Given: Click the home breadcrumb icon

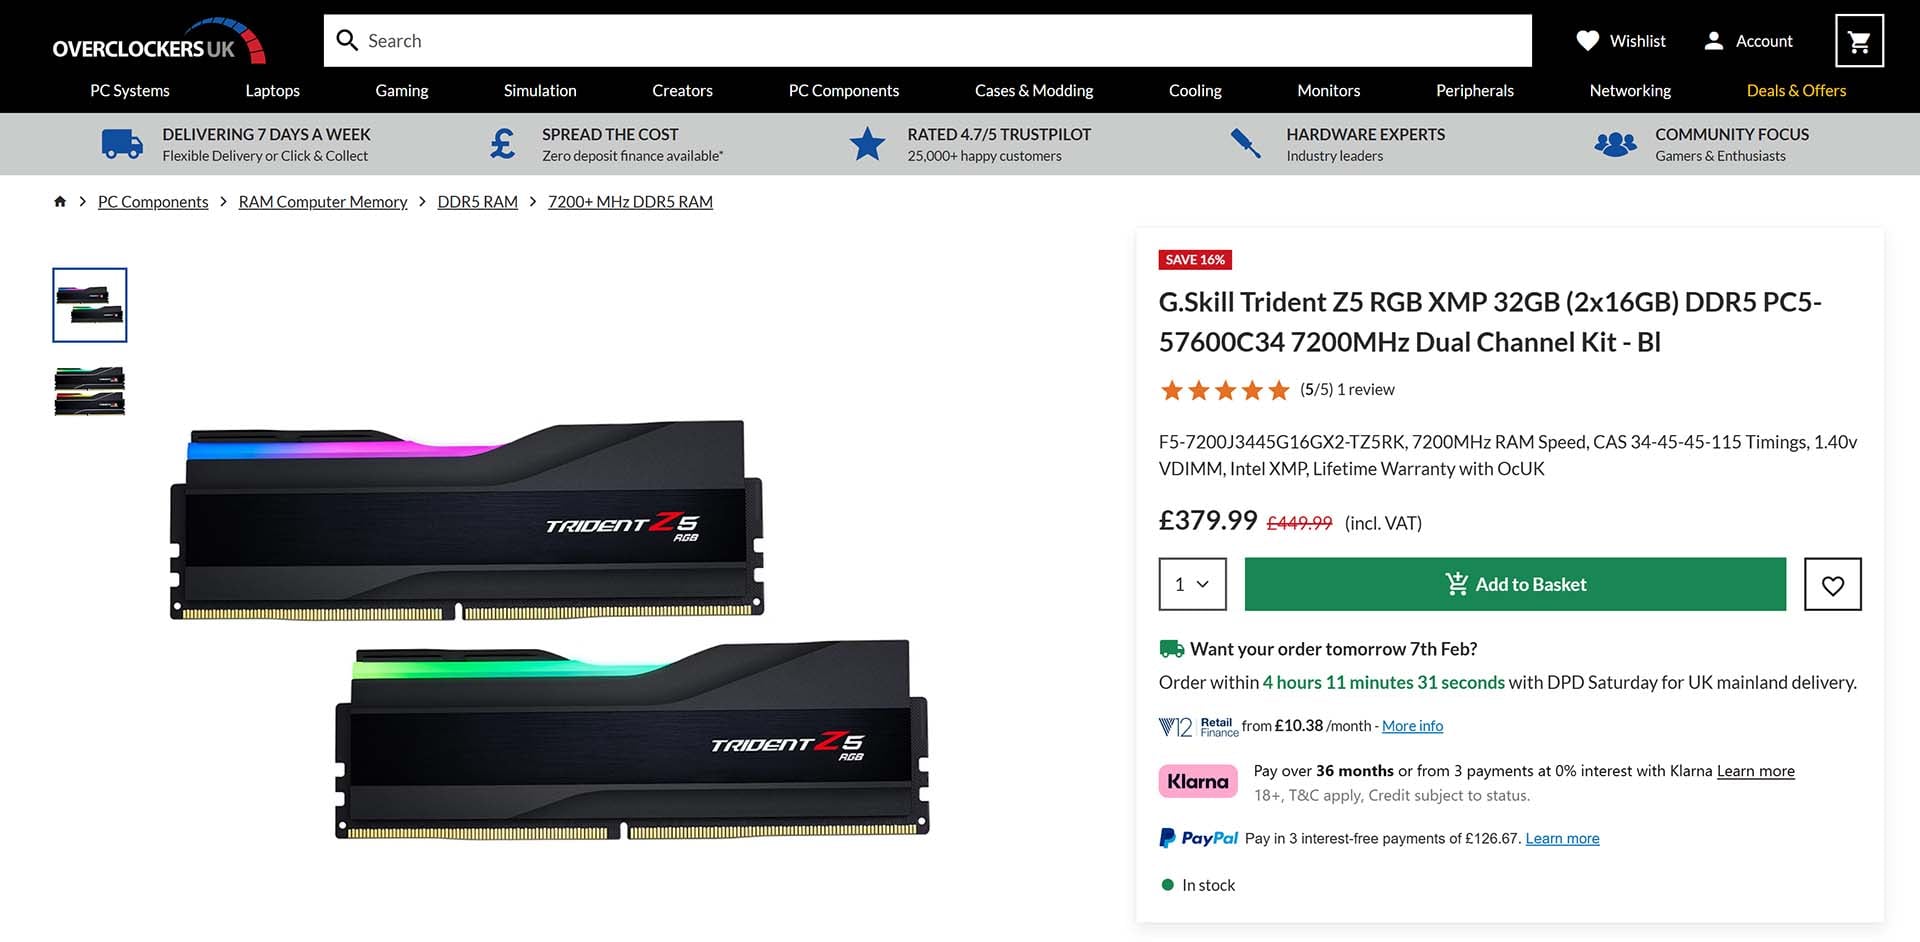Looking at the screenshot, I should (60, 201).
